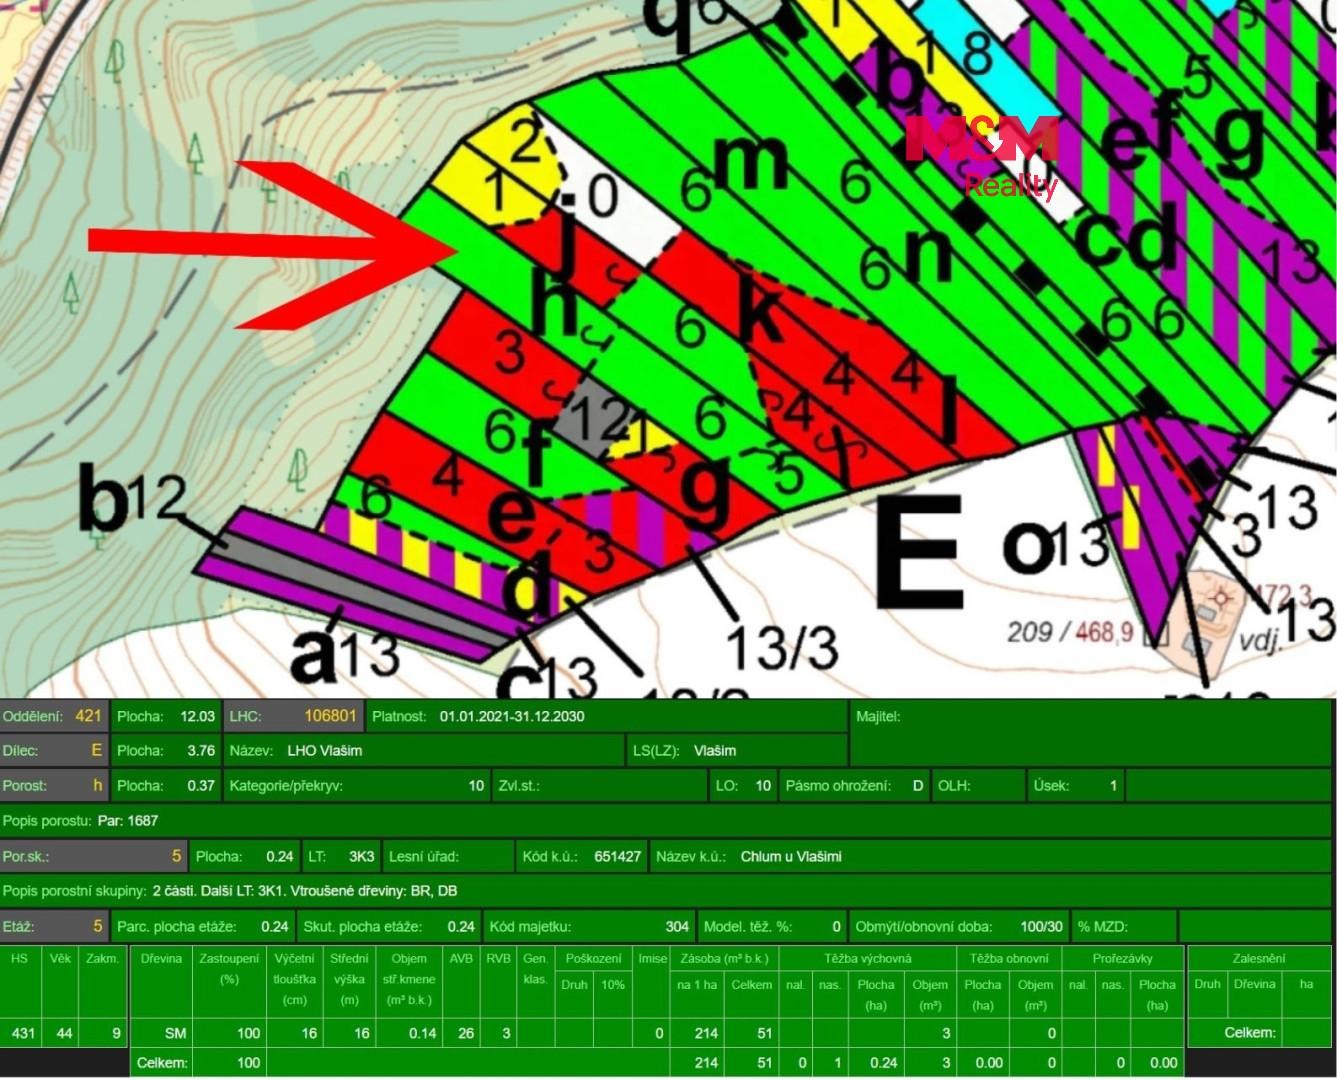Select the Dílec field value E
1337x1080 pixels.
[96, 750]
